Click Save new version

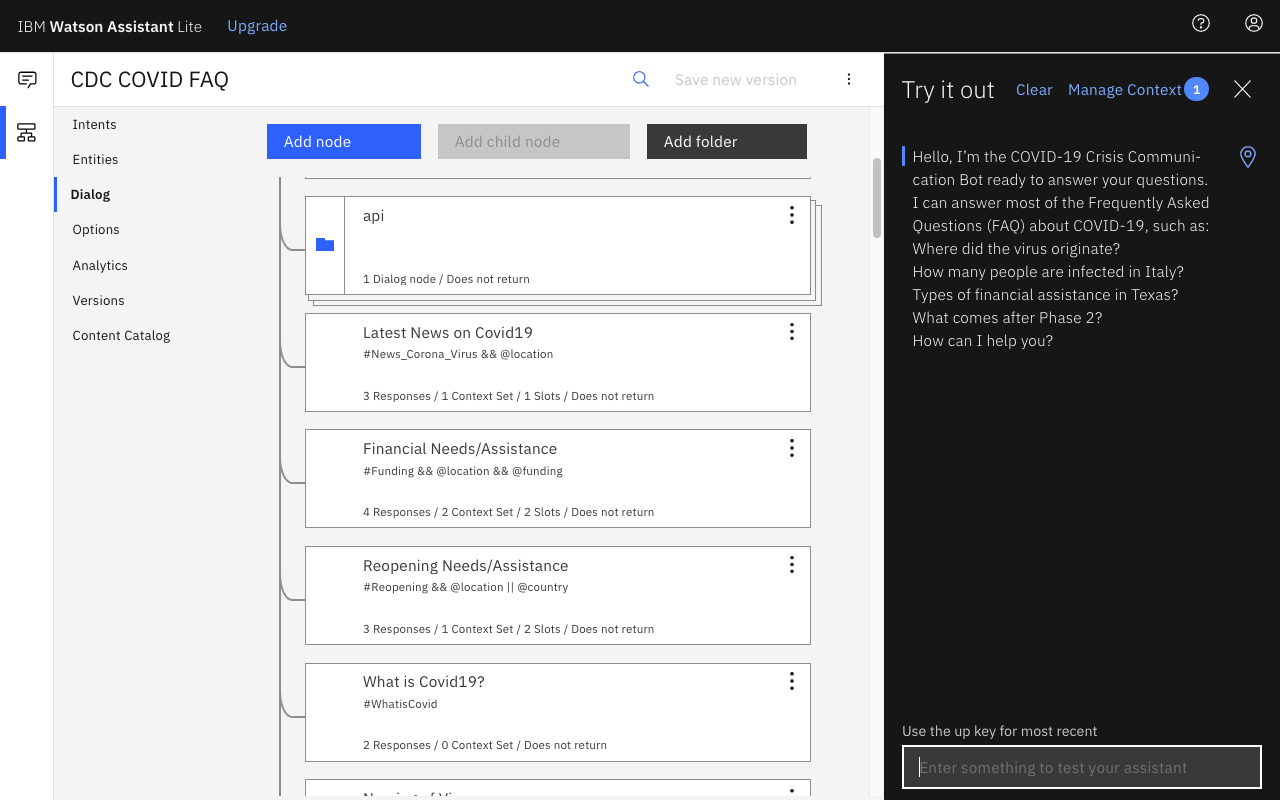(736, 79)
